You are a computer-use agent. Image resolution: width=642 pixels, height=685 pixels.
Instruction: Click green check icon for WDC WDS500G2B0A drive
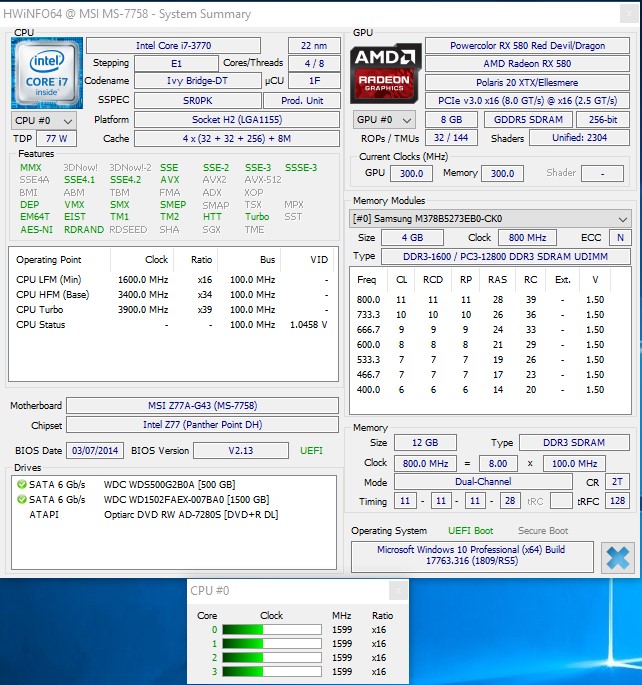21,484
